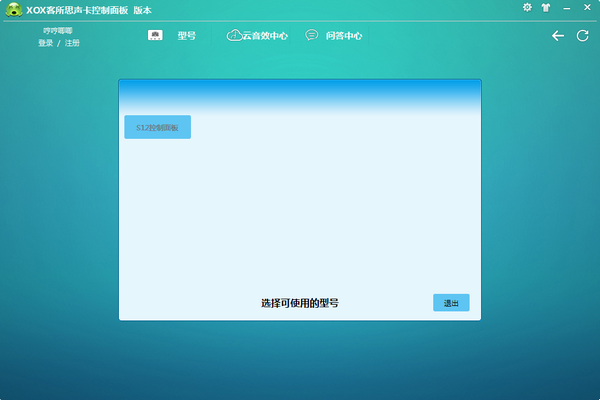
Task: Open the 型号 tab
Action: (187, 36)
